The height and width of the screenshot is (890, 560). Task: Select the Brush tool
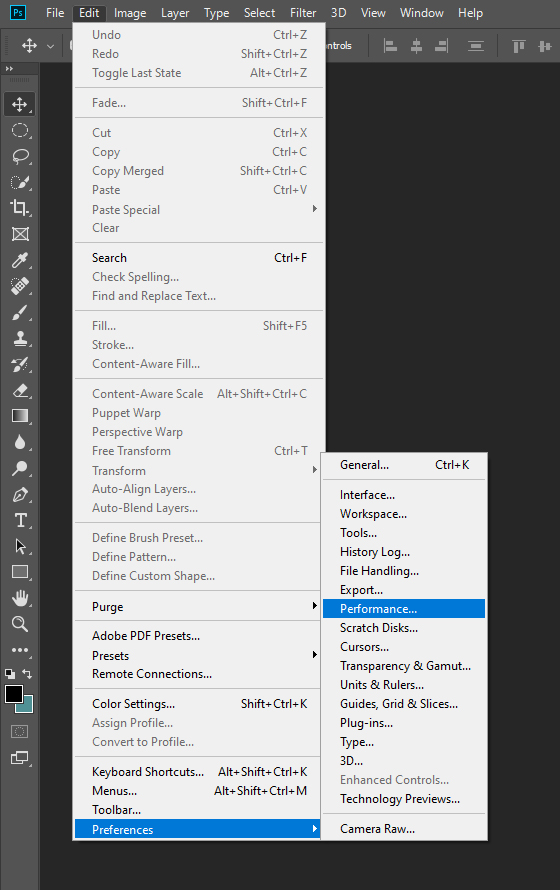pyautogui.click(x=20, y=312)
